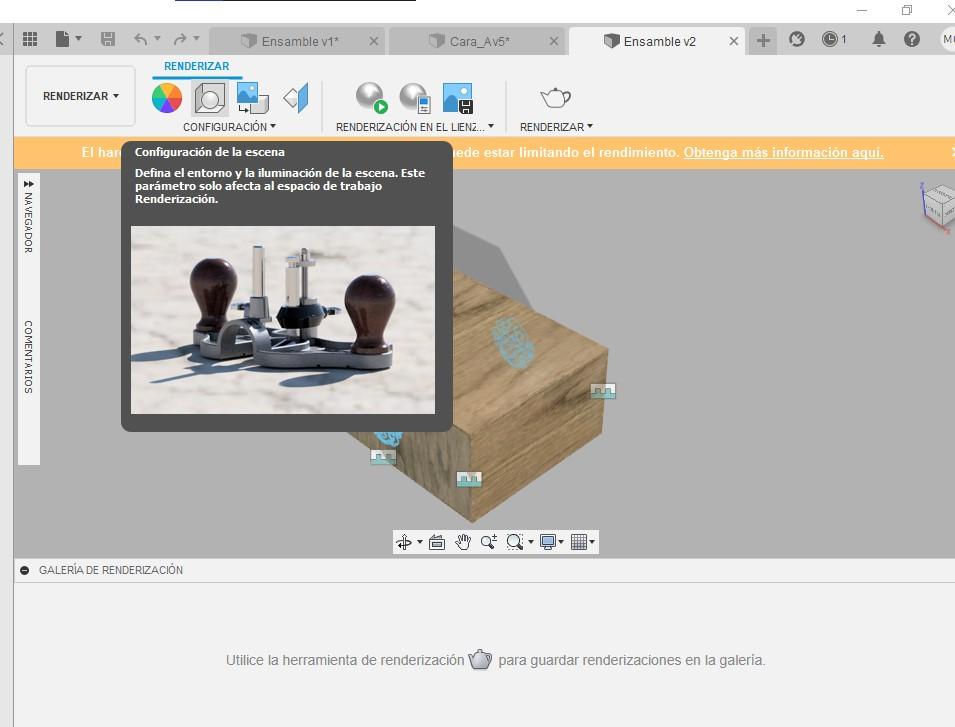This screenshot has width=955, height=727.
Task: Select the zoom magnifier tool
Action: [x=489, y=541]
